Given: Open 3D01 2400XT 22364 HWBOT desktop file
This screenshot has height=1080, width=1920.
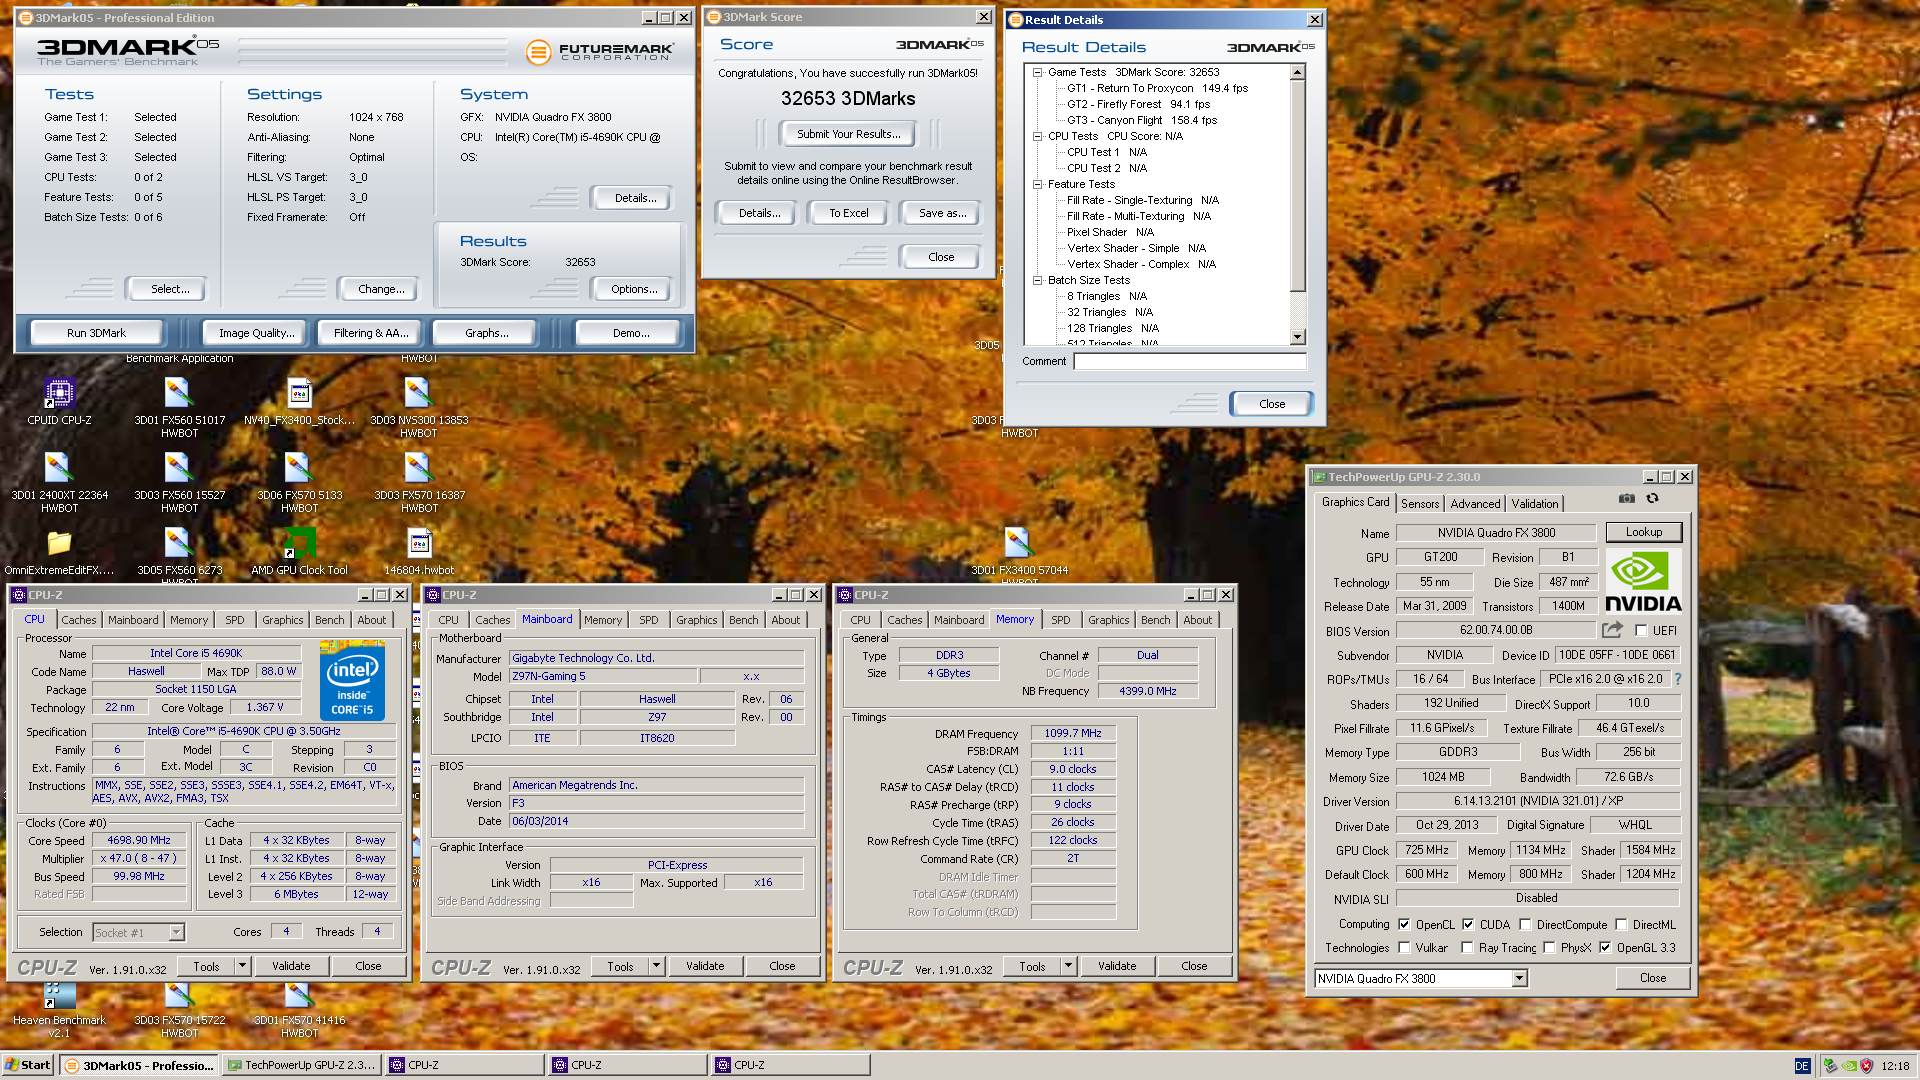Looking at the screenshot, I should coord(59,483).
